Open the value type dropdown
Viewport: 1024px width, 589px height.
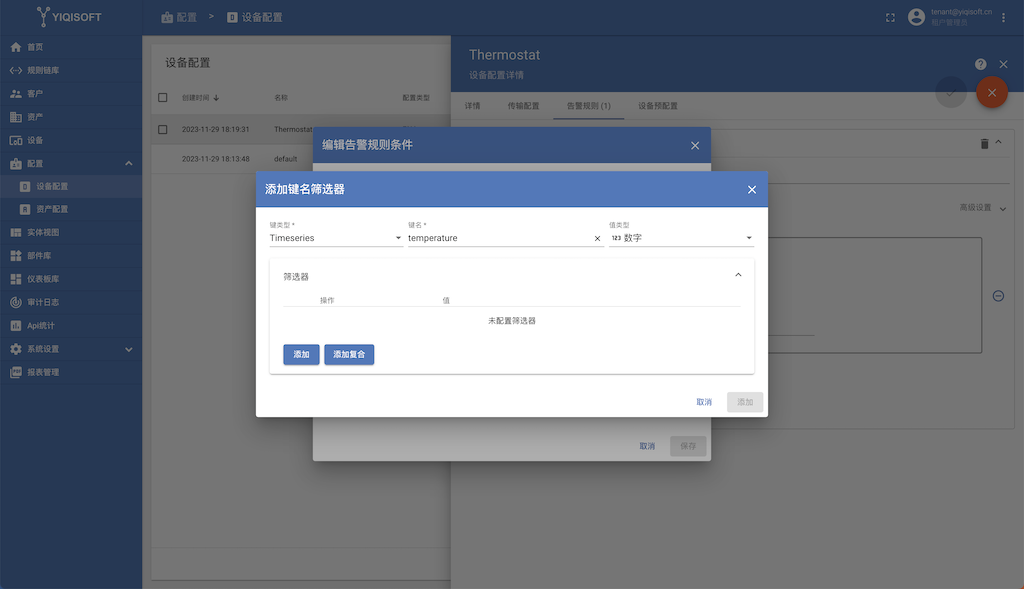(681, 238)
